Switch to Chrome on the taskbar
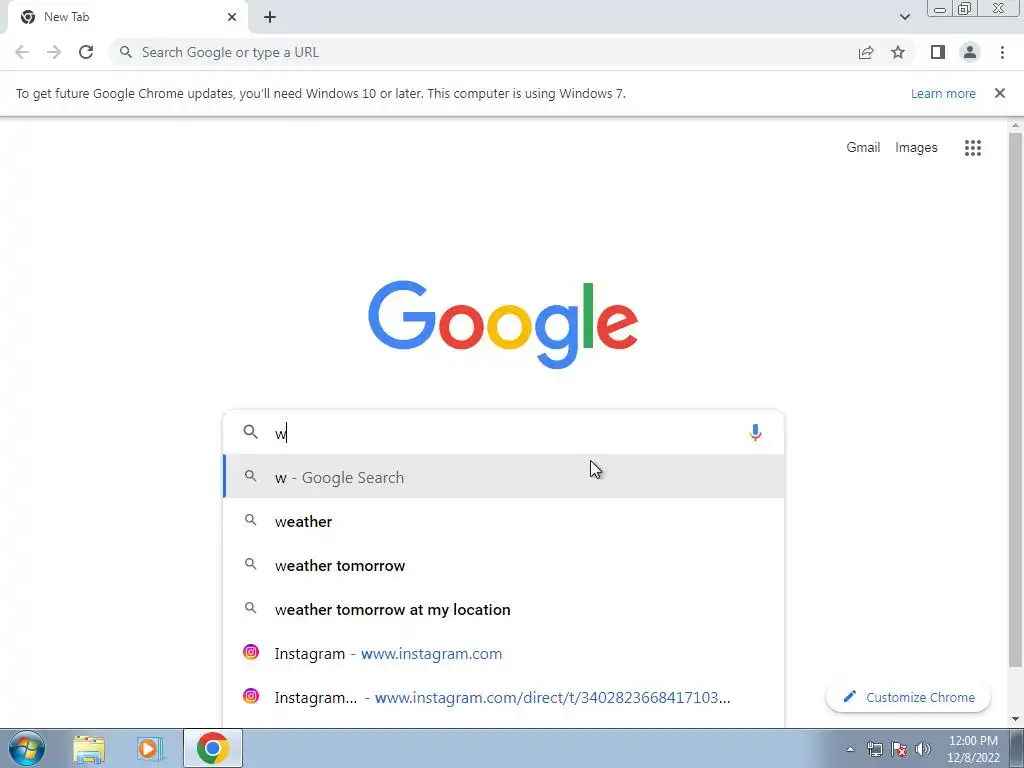The height and width of the screenshot is (768, 1024). pos(212,748)
